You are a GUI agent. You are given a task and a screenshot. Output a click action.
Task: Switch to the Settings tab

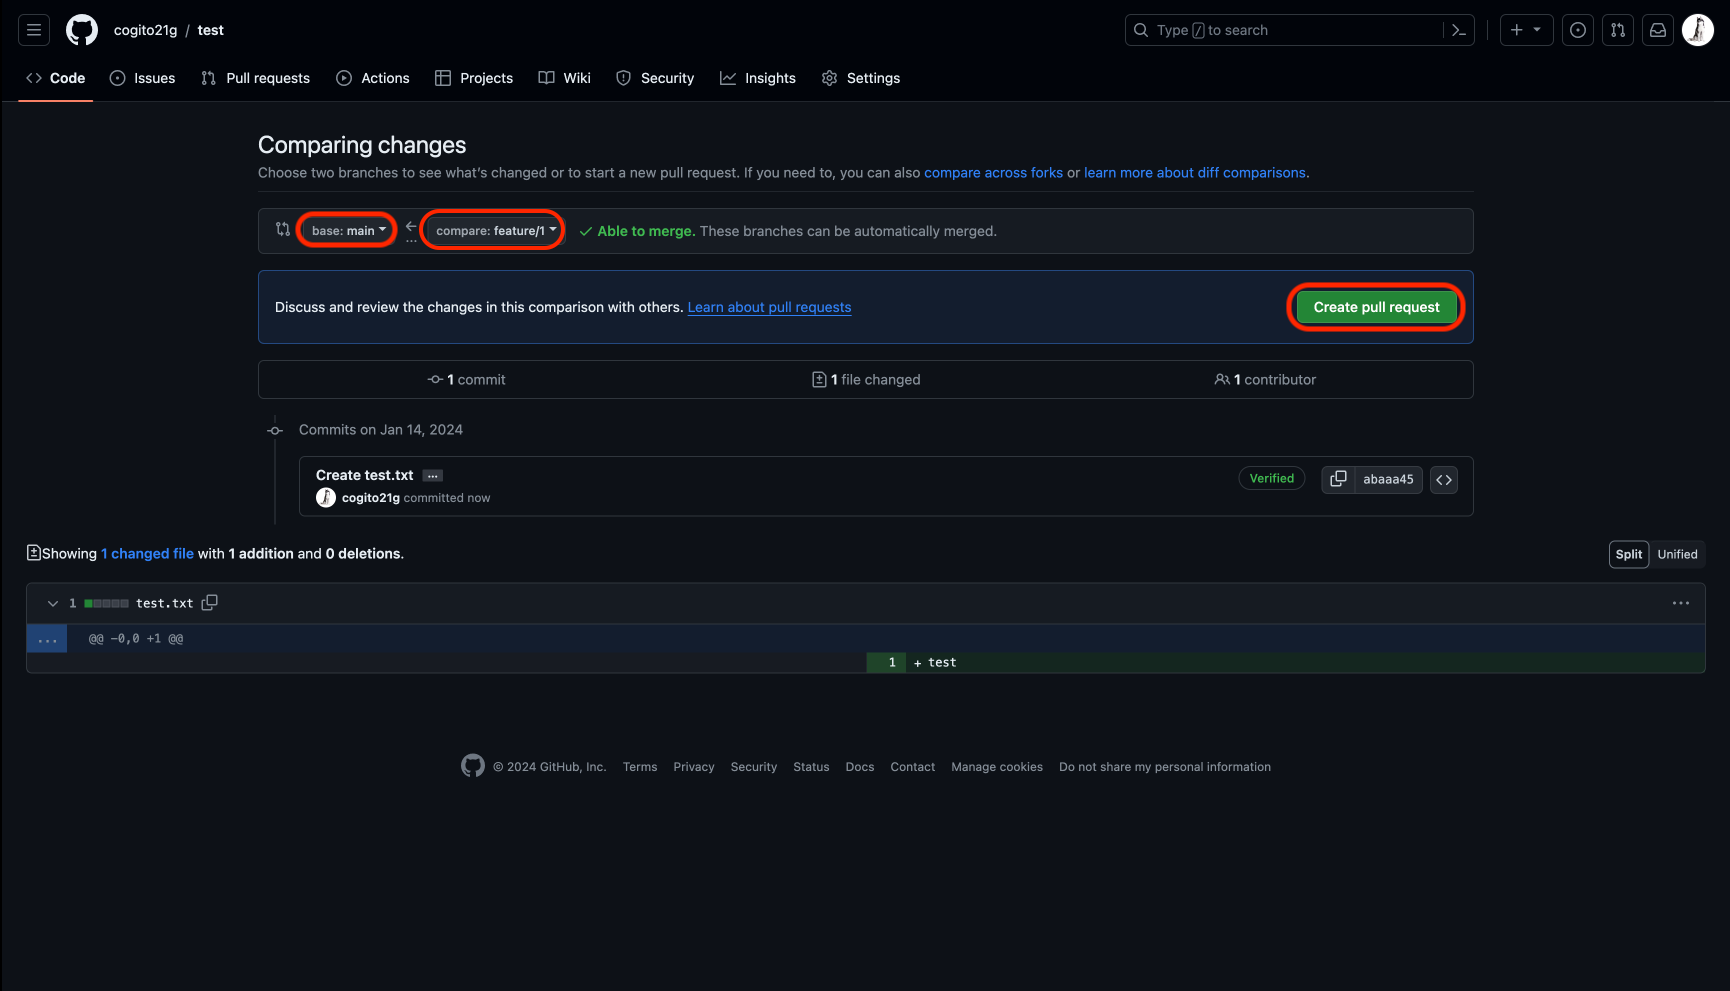click(861, 78)
